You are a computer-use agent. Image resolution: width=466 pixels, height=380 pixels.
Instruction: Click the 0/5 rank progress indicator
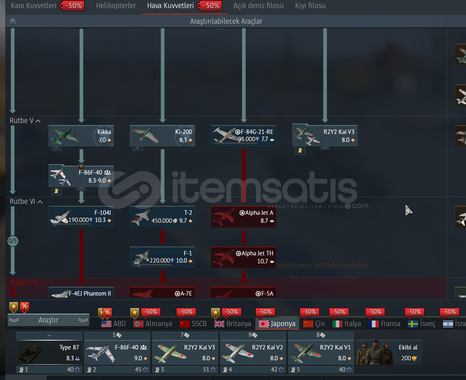[13, 241]
